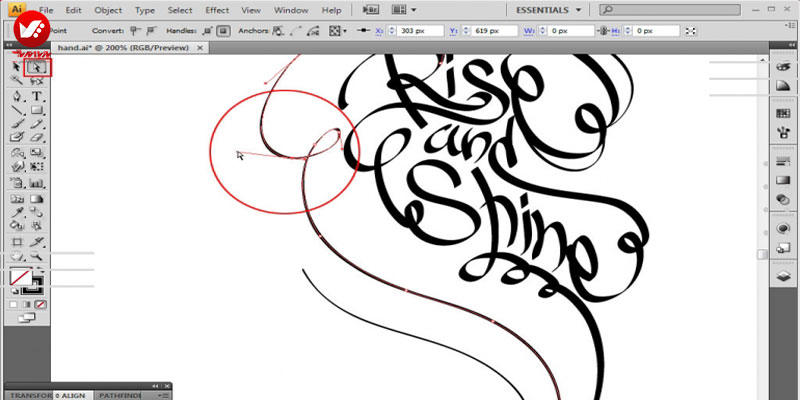
Task: Choose the Free Transform tool
Action: pyautogui.click(x=37, y=166)
